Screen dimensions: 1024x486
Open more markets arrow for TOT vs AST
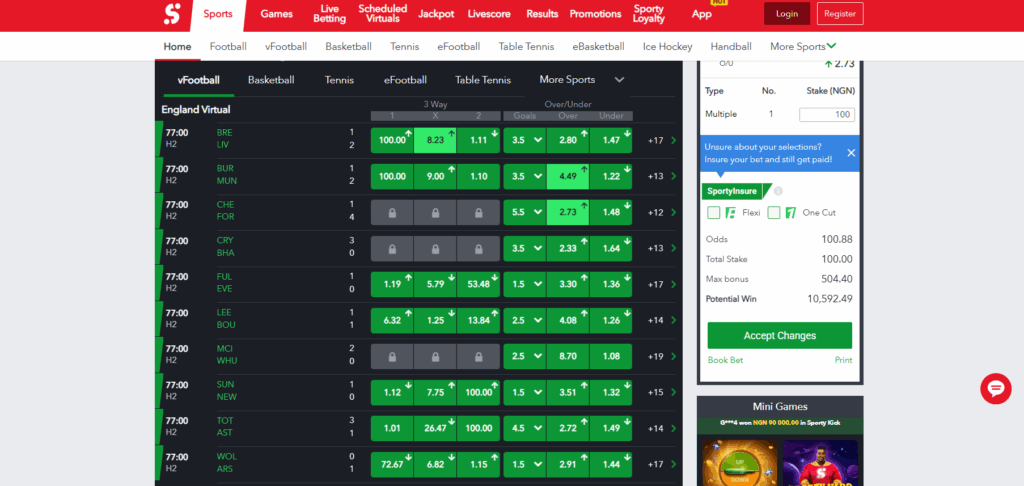click(x=673, y=429)
